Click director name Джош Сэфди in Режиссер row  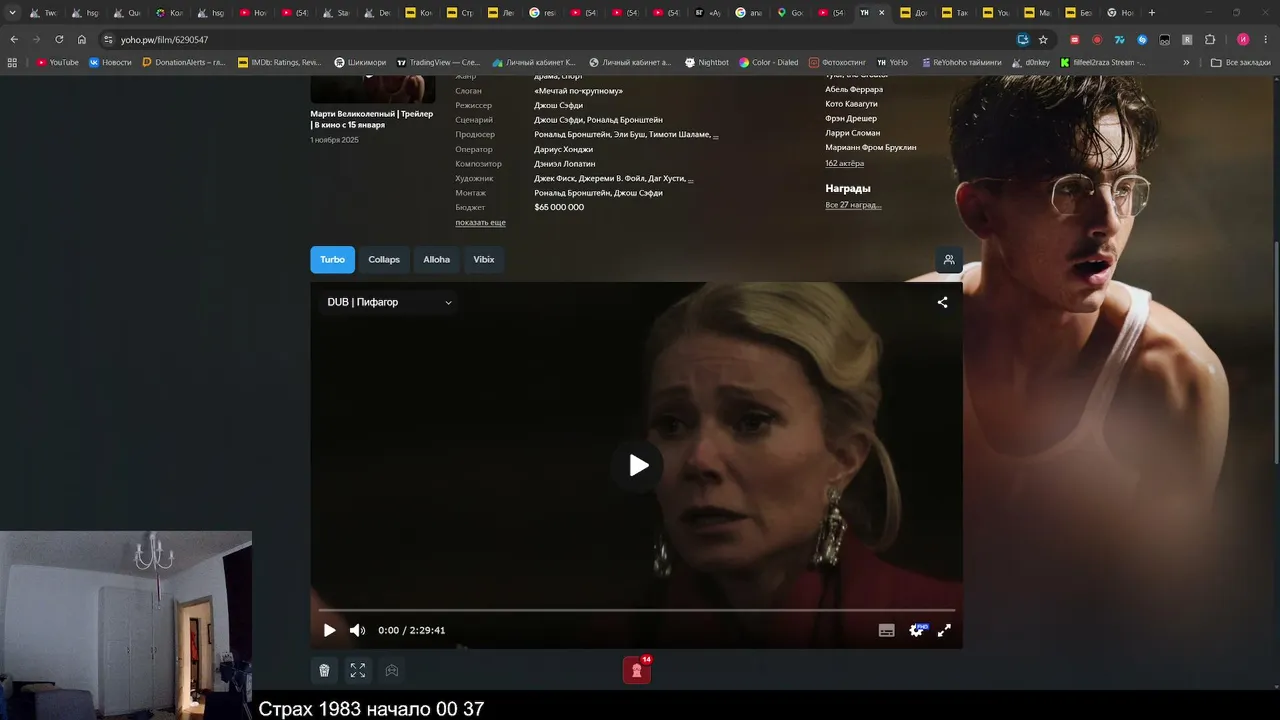click(558, 105)
